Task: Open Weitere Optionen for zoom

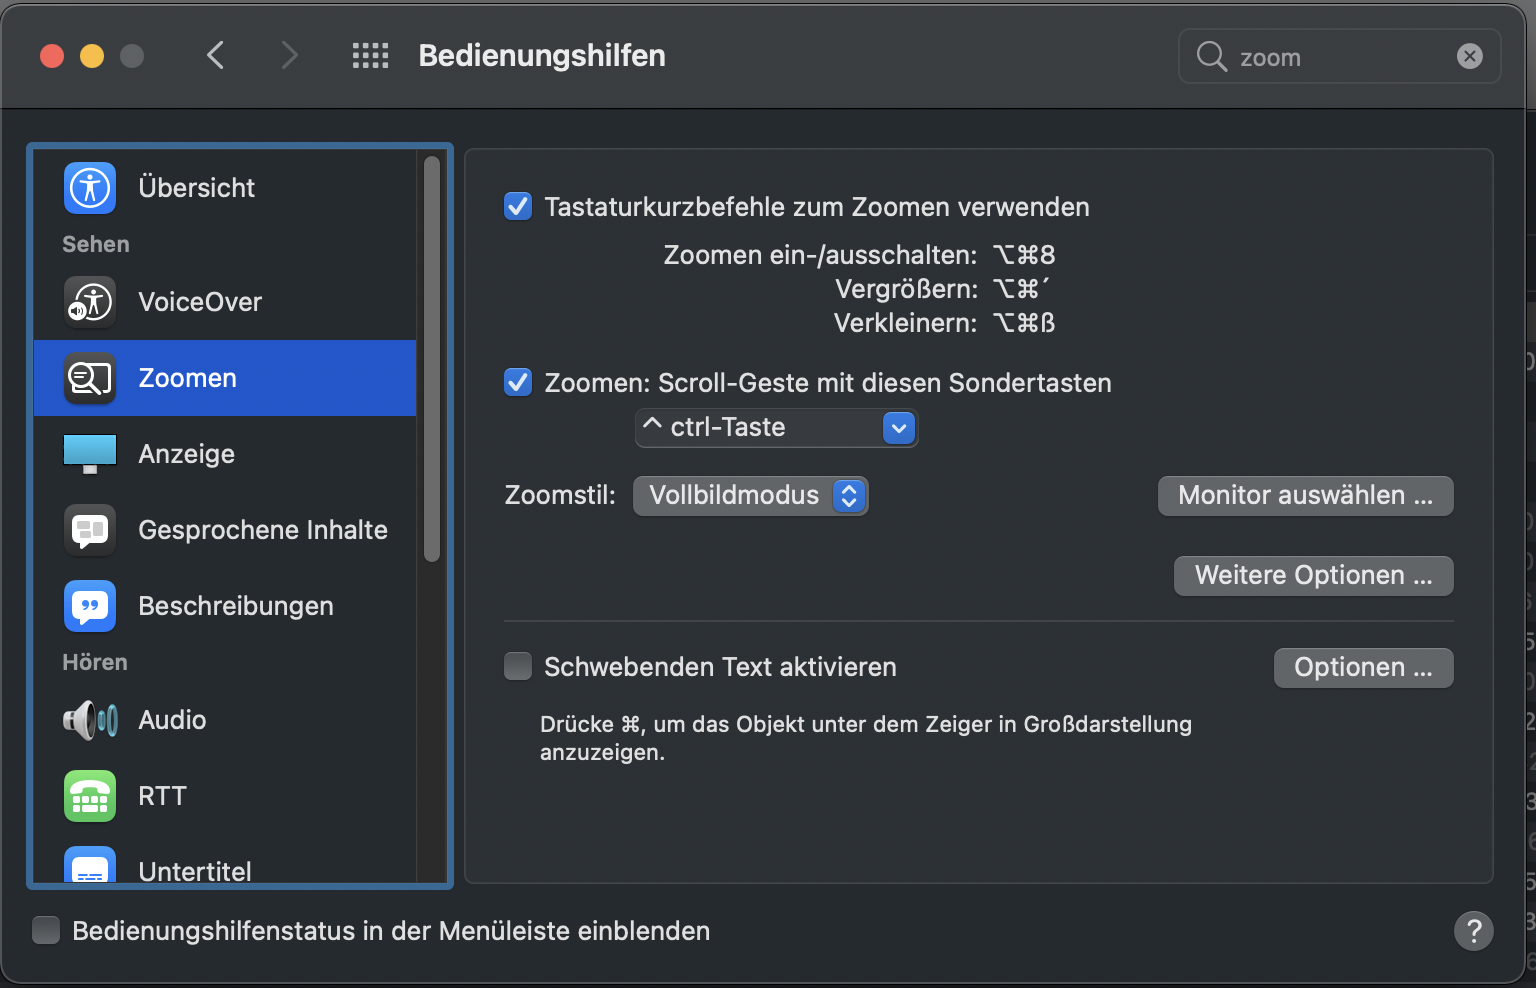Action: 1313,576
